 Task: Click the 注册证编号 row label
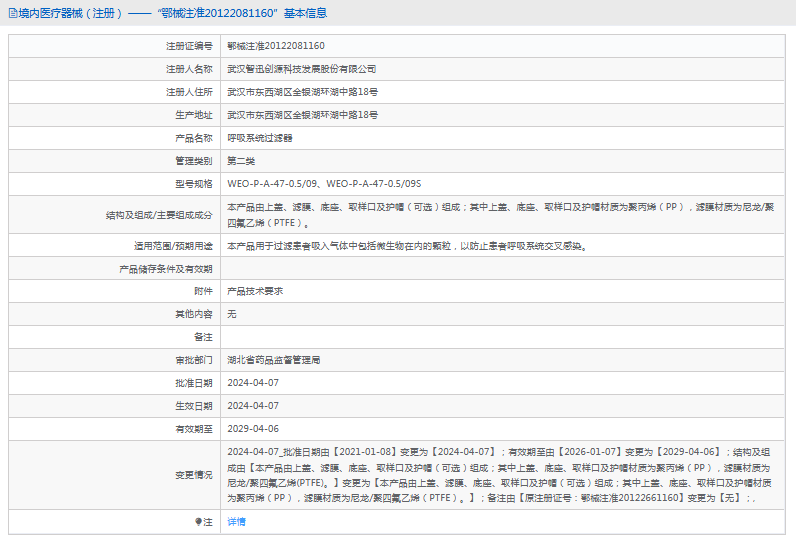[x=189, y=46]
